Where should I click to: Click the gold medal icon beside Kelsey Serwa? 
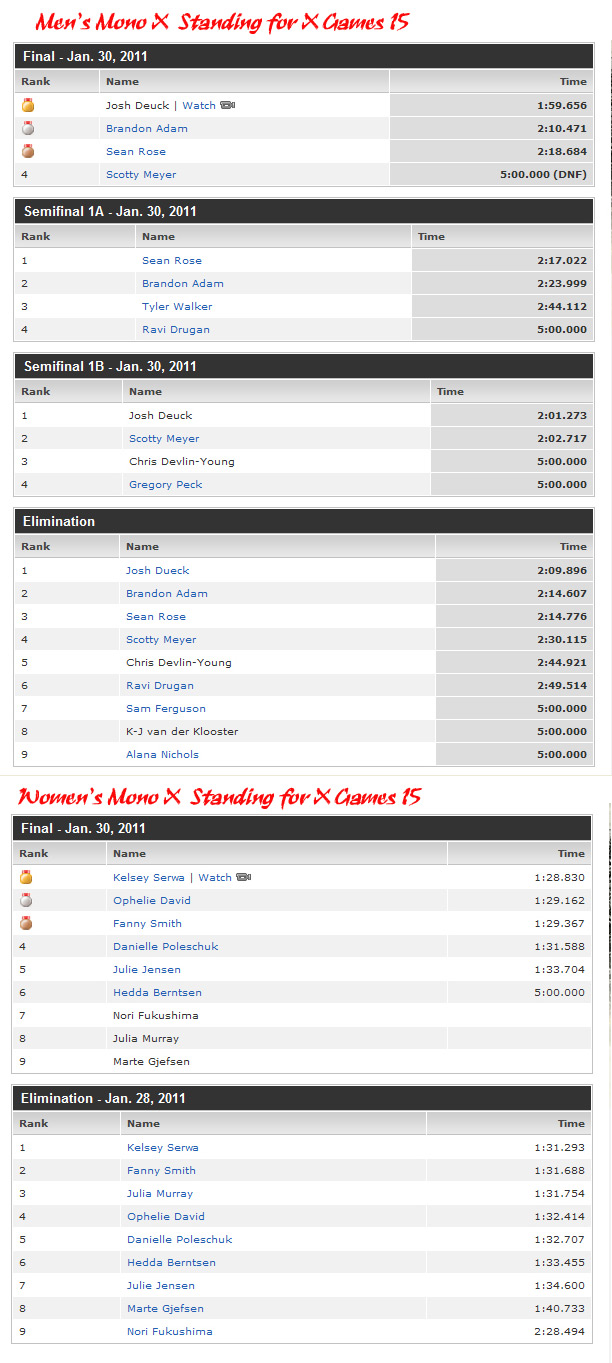point(27,877)
